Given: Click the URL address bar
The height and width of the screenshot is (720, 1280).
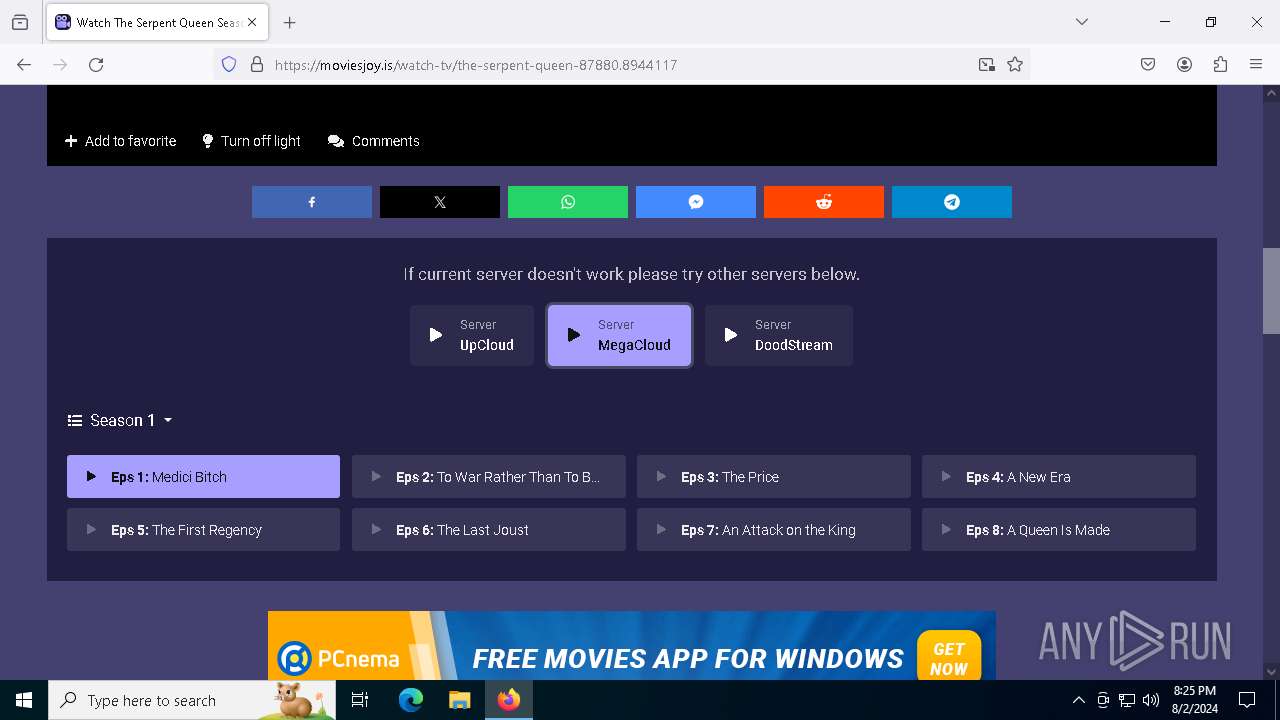Looking at the screenshot, I should [x=620, y=64].
